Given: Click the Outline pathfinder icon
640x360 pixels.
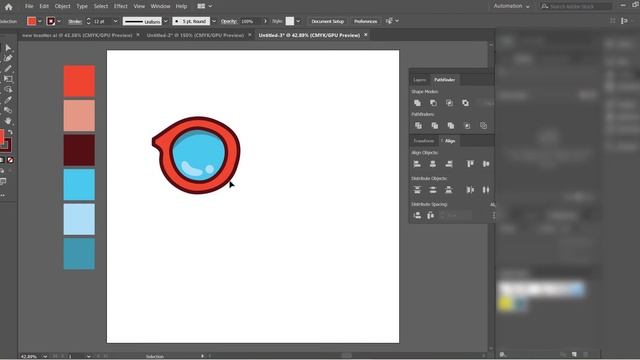Looking at the screenshot, I should pyautogui.click(x=483, y=126).
